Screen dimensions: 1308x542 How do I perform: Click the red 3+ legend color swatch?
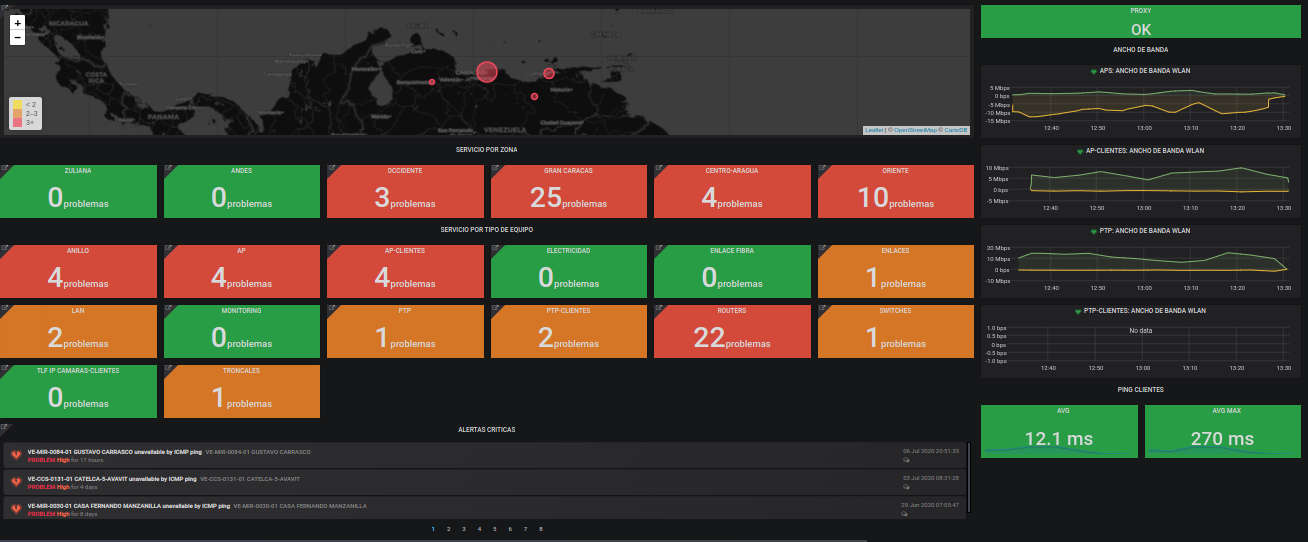pos(17,123)
